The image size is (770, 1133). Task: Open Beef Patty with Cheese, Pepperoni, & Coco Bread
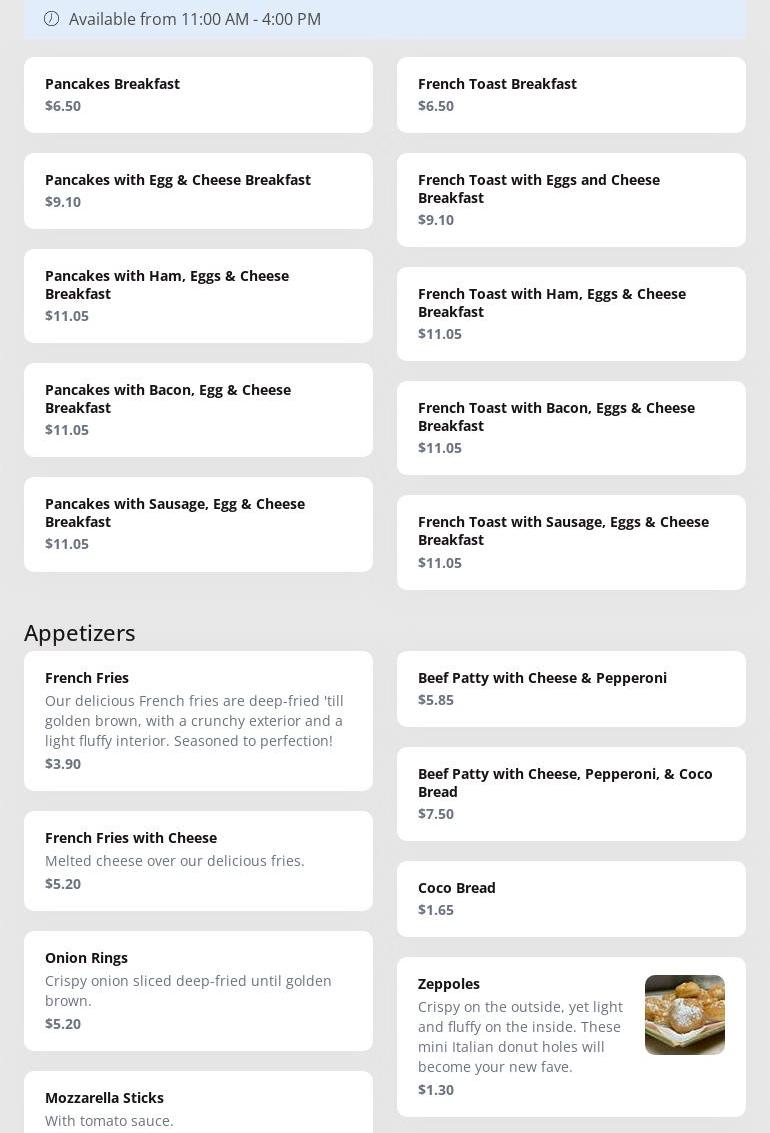tap(571, 794)
